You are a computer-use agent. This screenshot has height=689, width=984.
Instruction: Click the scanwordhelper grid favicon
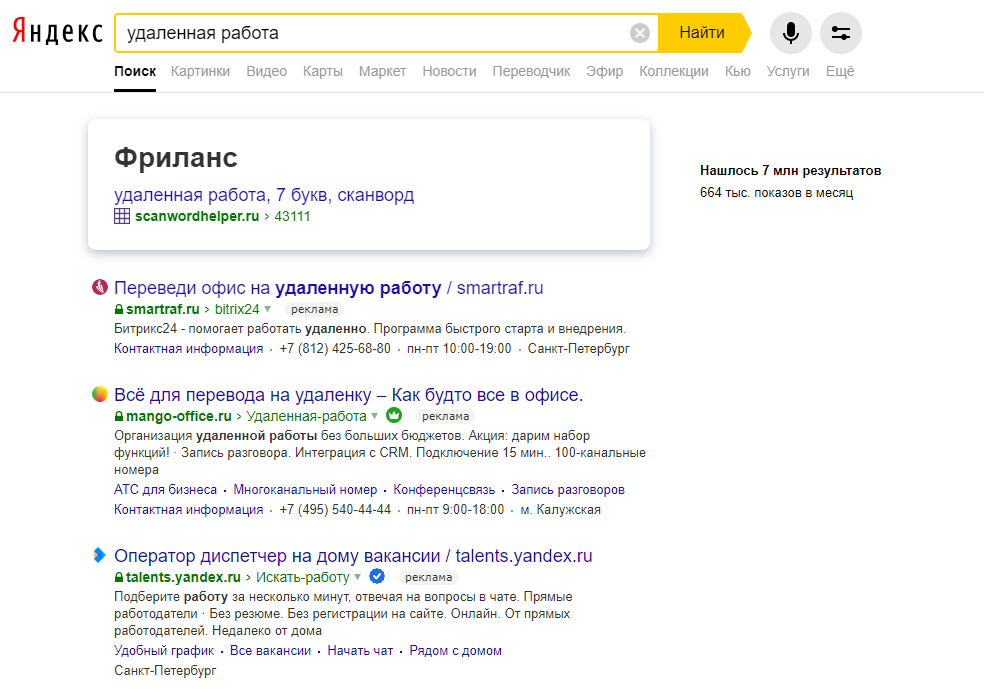[122, 216]
